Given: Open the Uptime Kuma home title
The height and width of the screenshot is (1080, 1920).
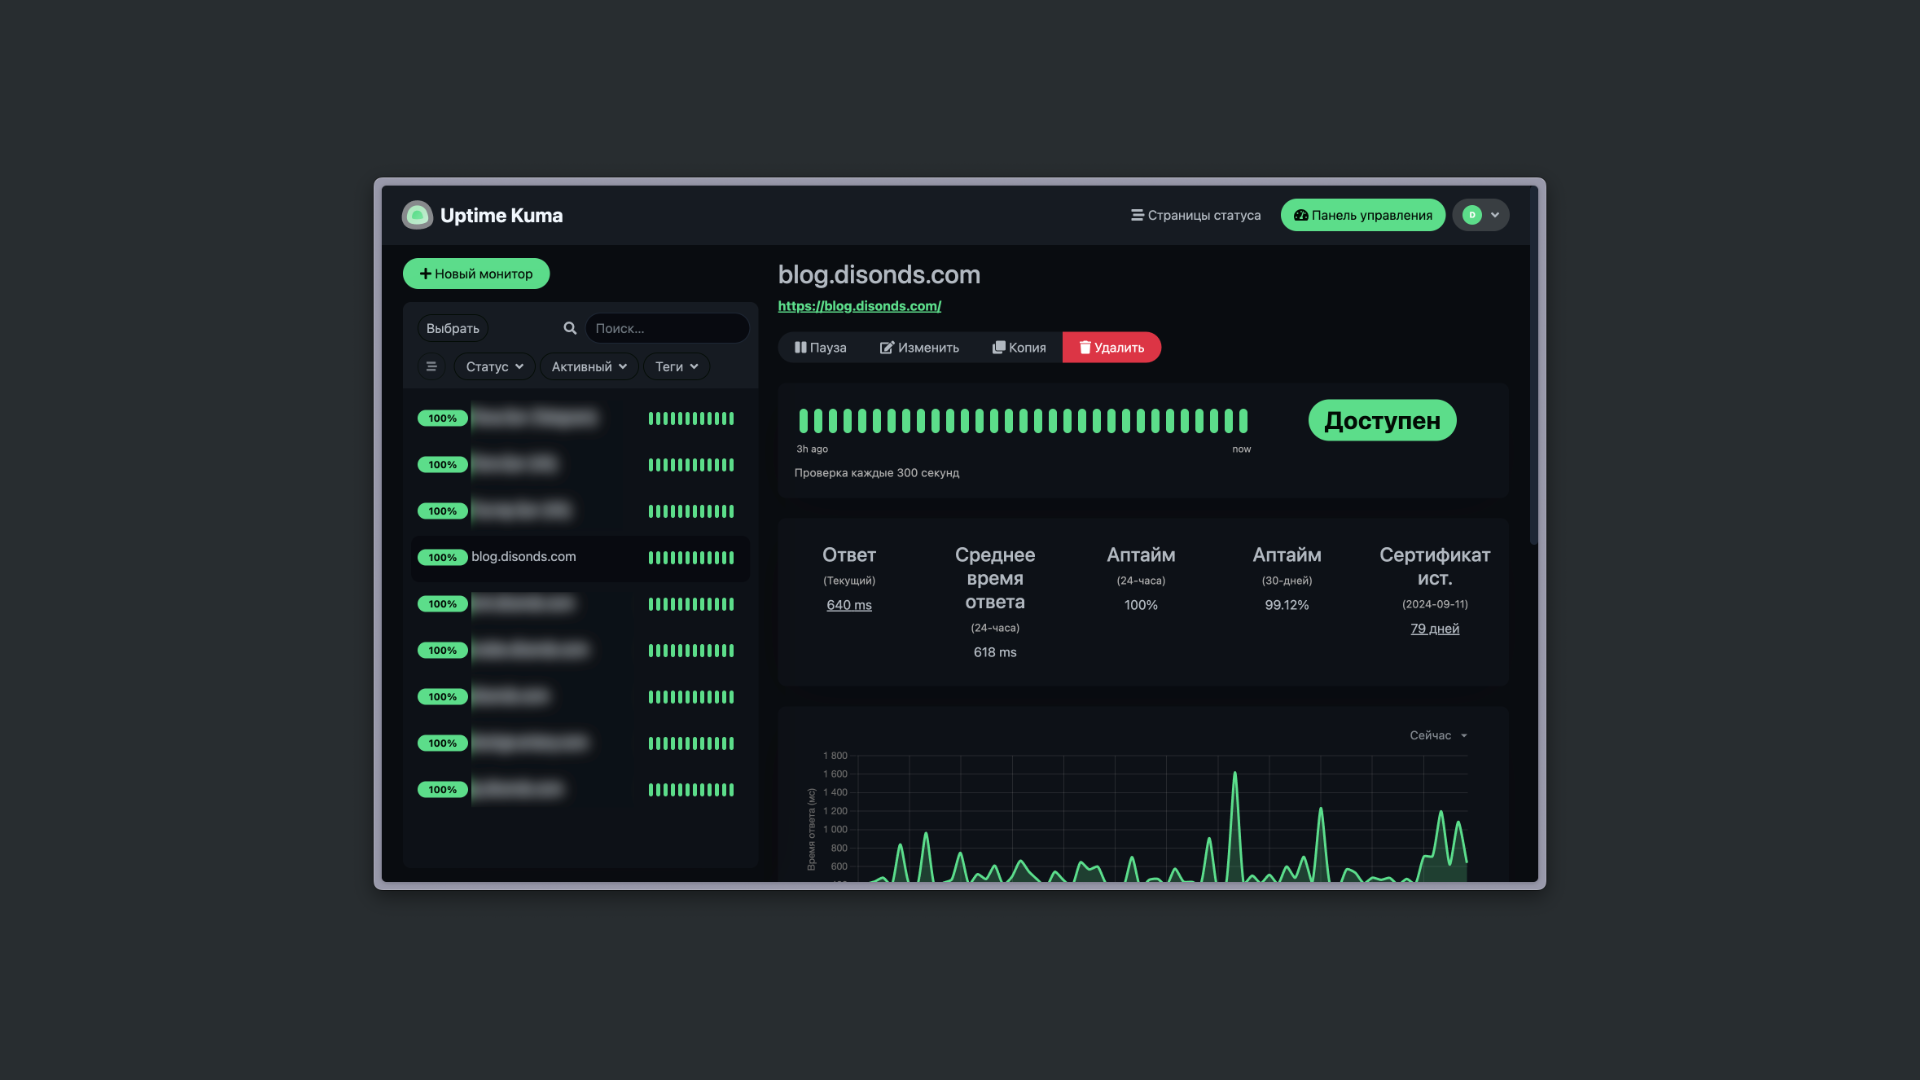Looking at the screenshot, I should point(501,215).
